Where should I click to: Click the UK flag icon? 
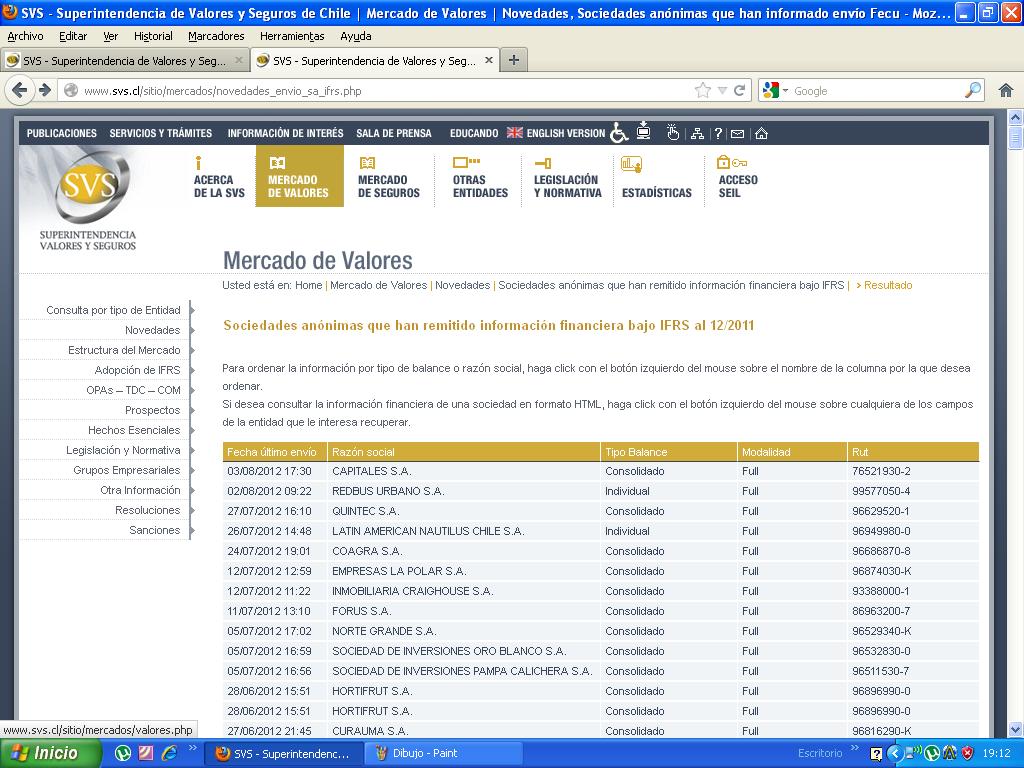tap(515, 133)
